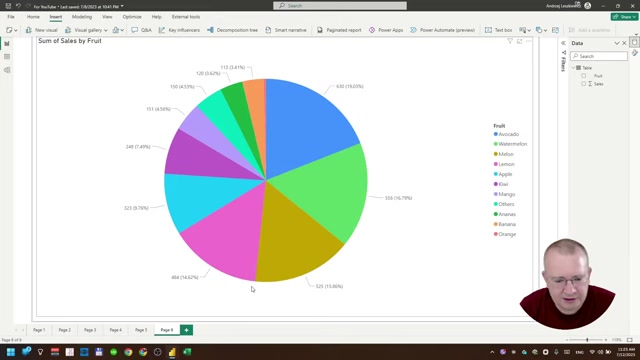This screenshot has height=360, width=640.
Task: Show hidden system tray icons
Action: click(492, 352)
